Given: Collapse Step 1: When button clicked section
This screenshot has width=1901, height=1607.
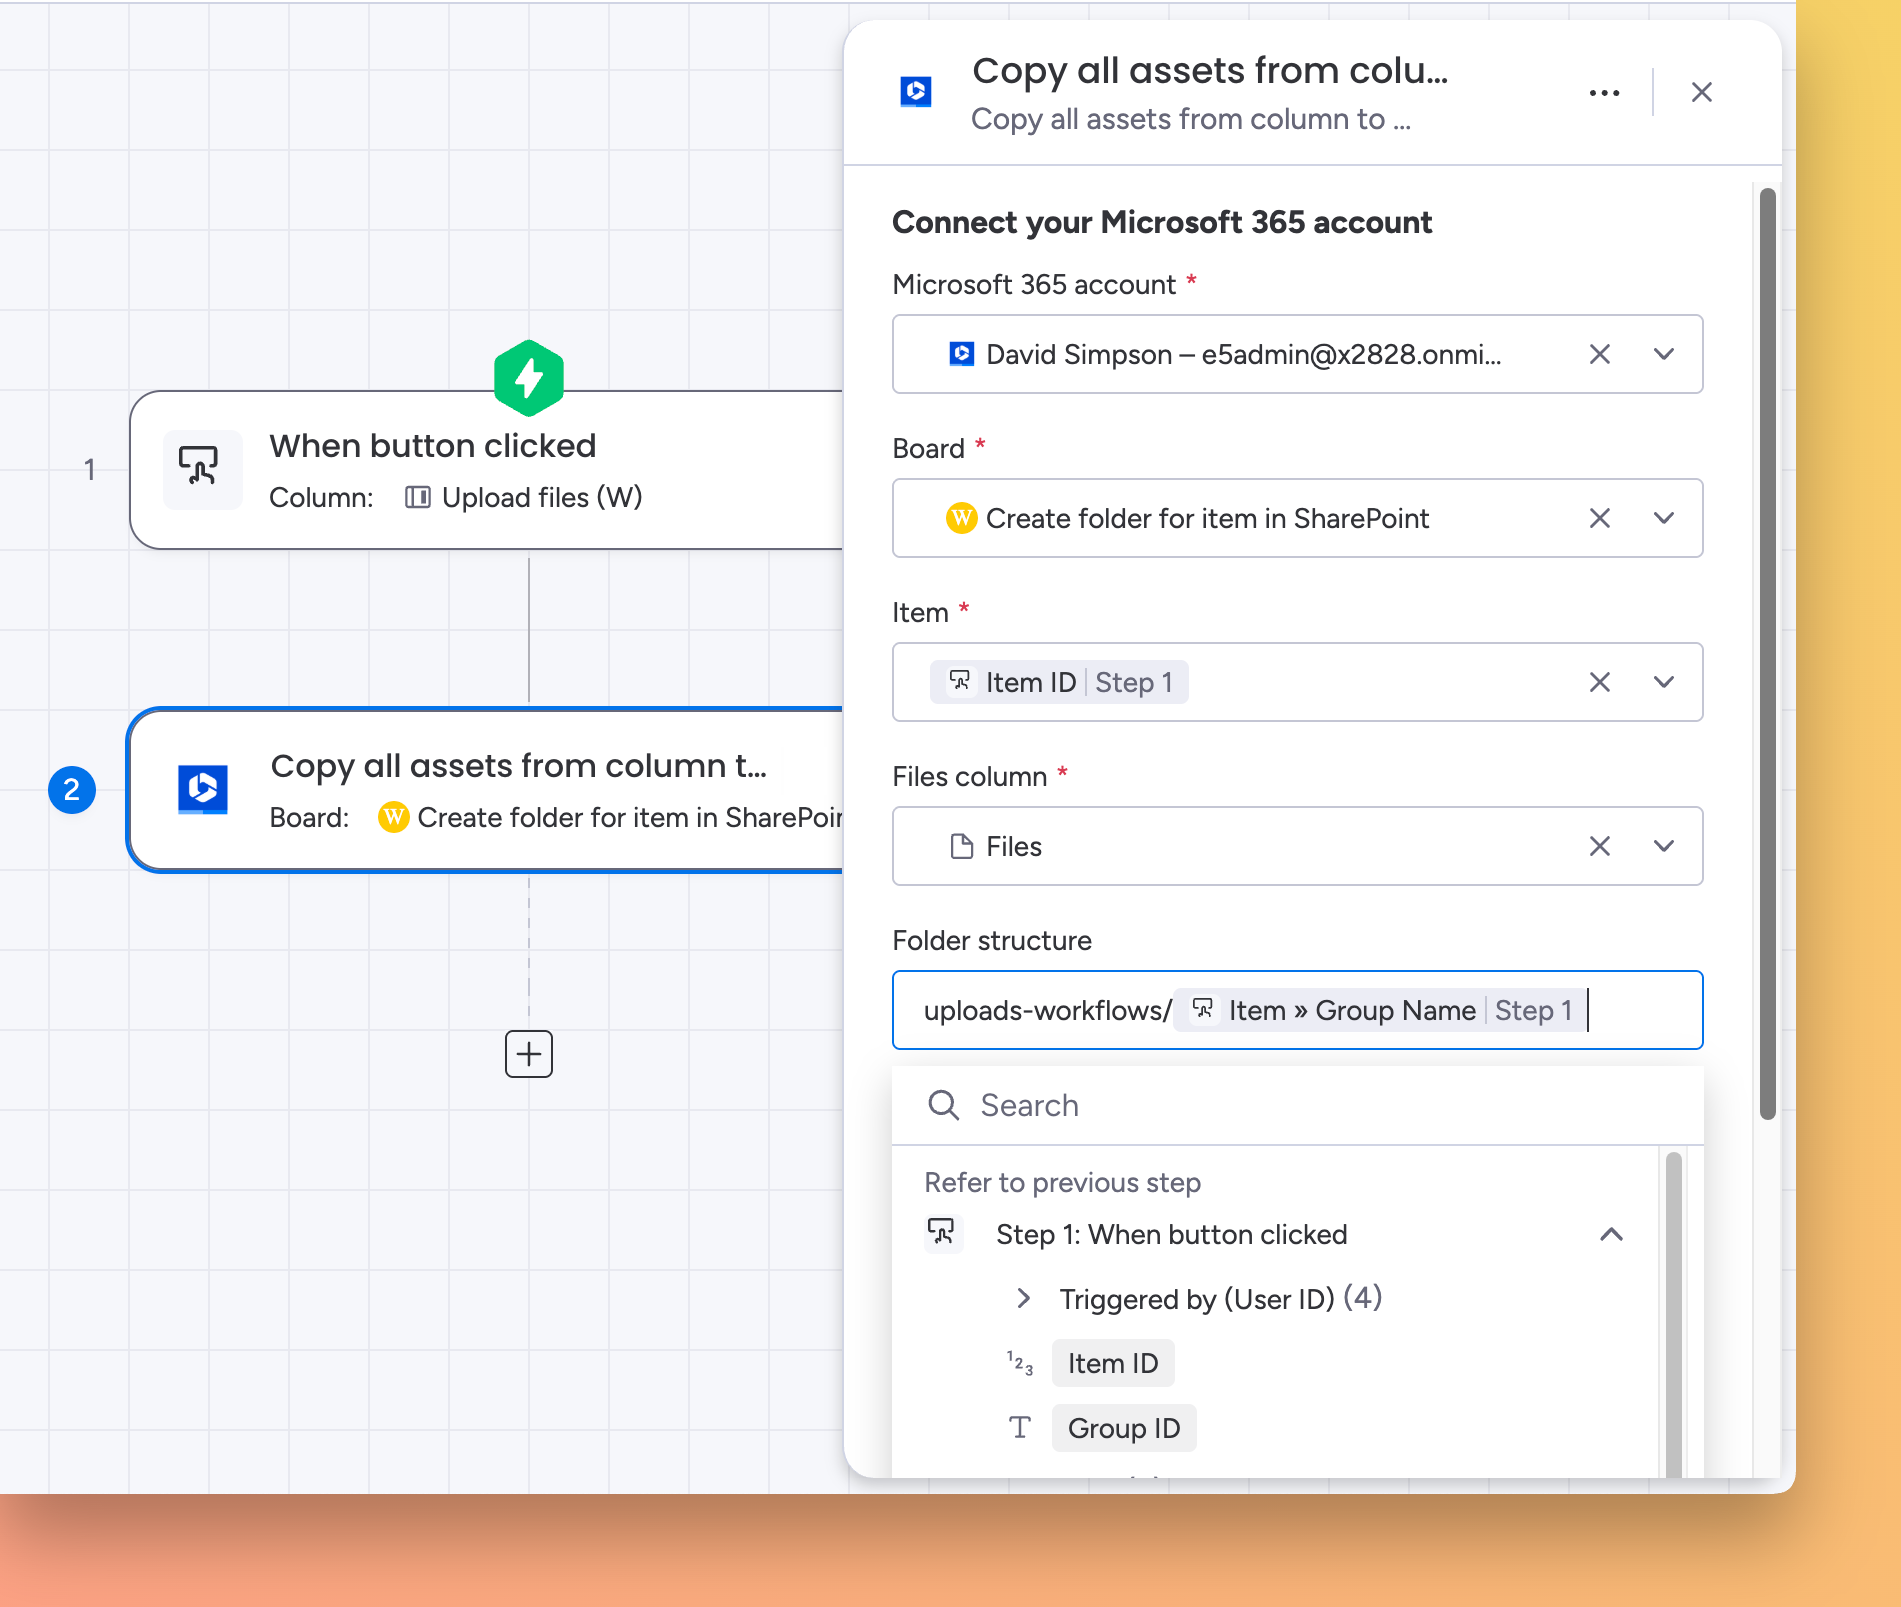Looking at the screenshot, I should tap(1610, 1234).
